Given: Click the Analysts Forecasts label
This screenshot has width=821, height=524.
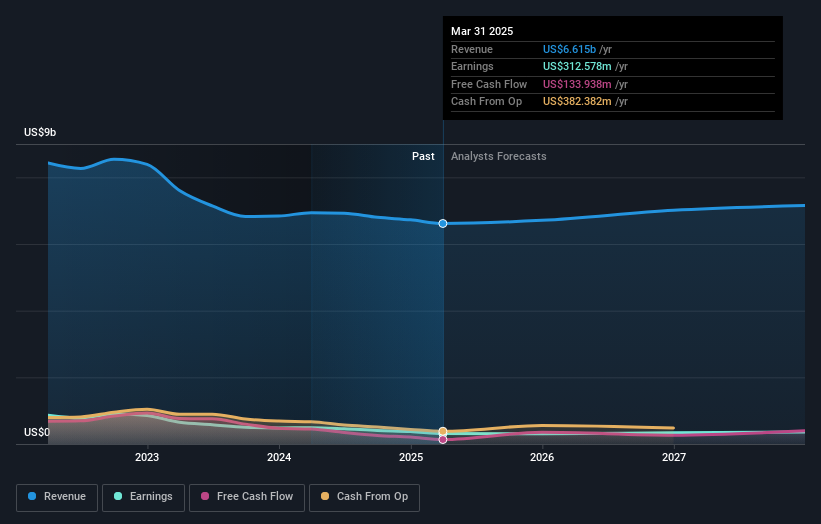Looking at the screenshot, I should (x=498, y=157).
